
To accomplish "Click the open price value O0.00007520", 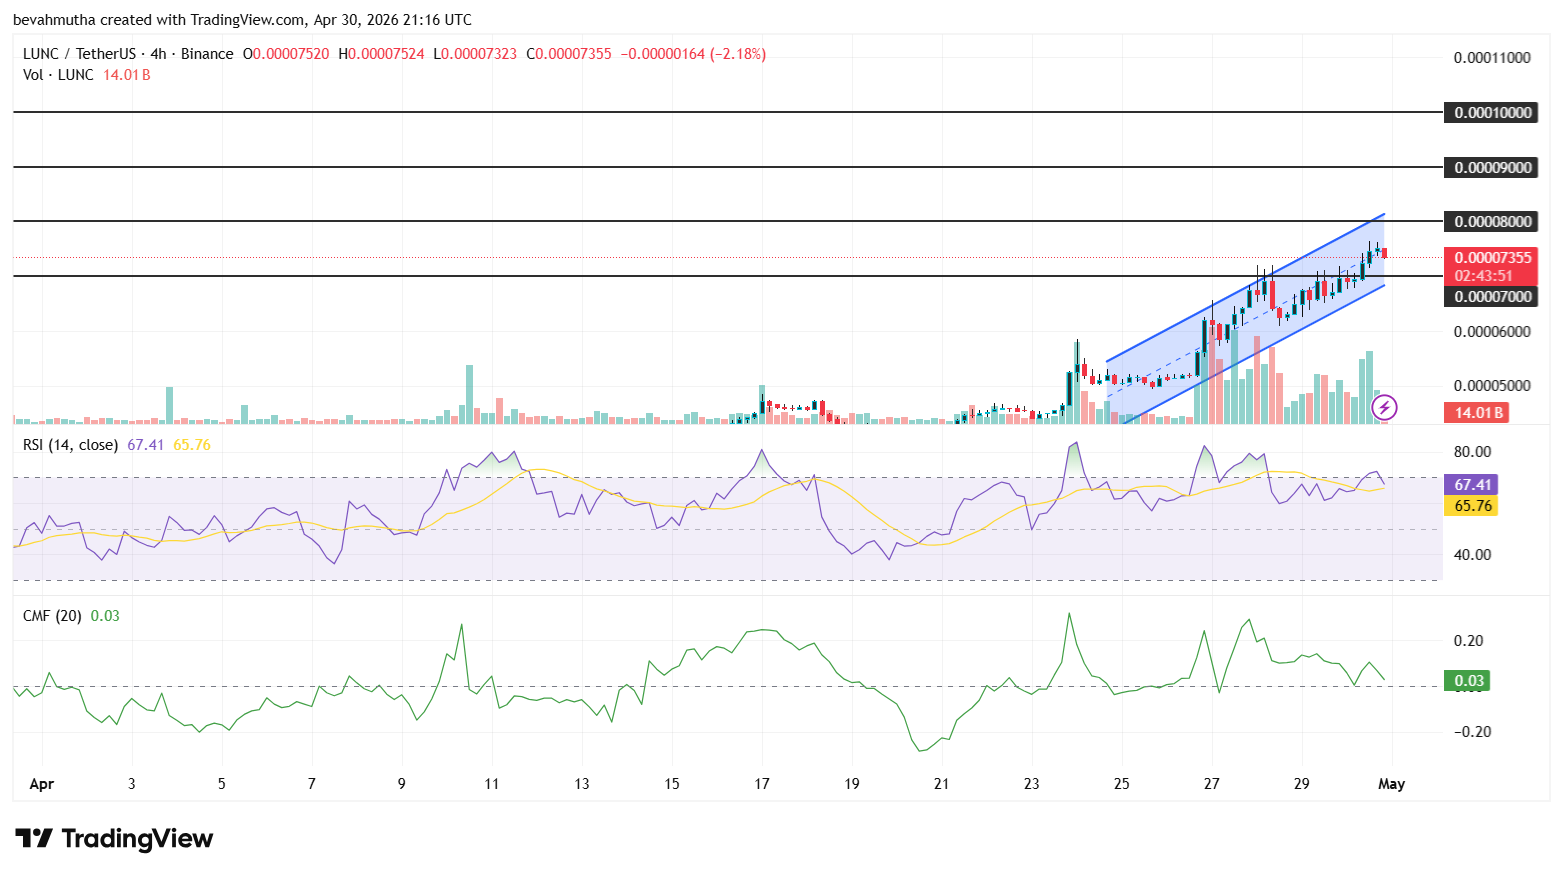I will 286,54.
